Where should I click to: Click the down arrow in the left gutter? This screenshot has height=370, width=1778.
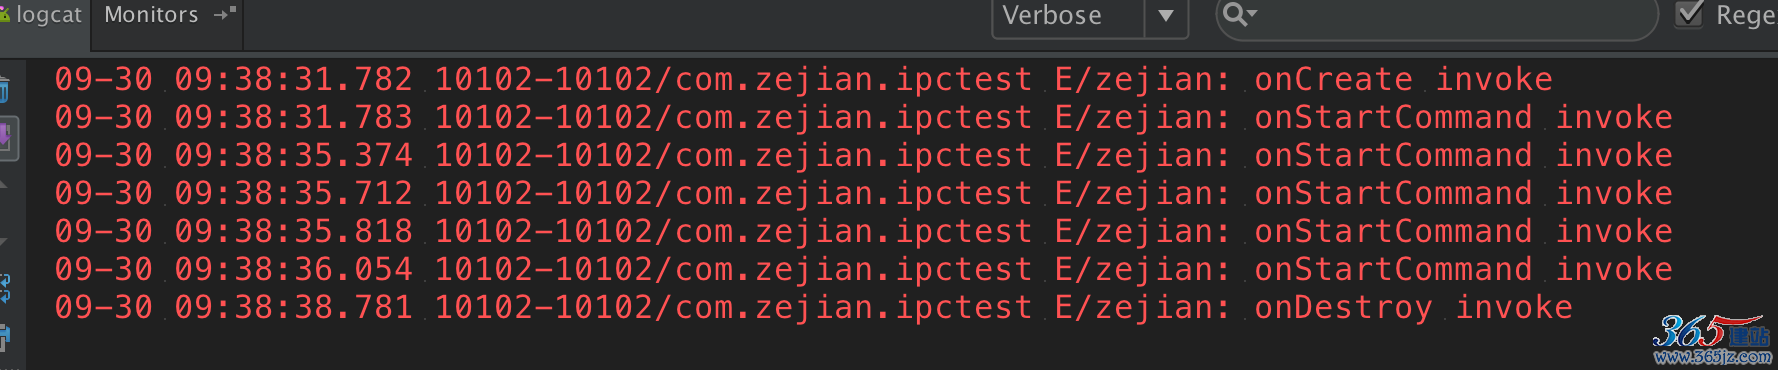click(x=3, y=242)
